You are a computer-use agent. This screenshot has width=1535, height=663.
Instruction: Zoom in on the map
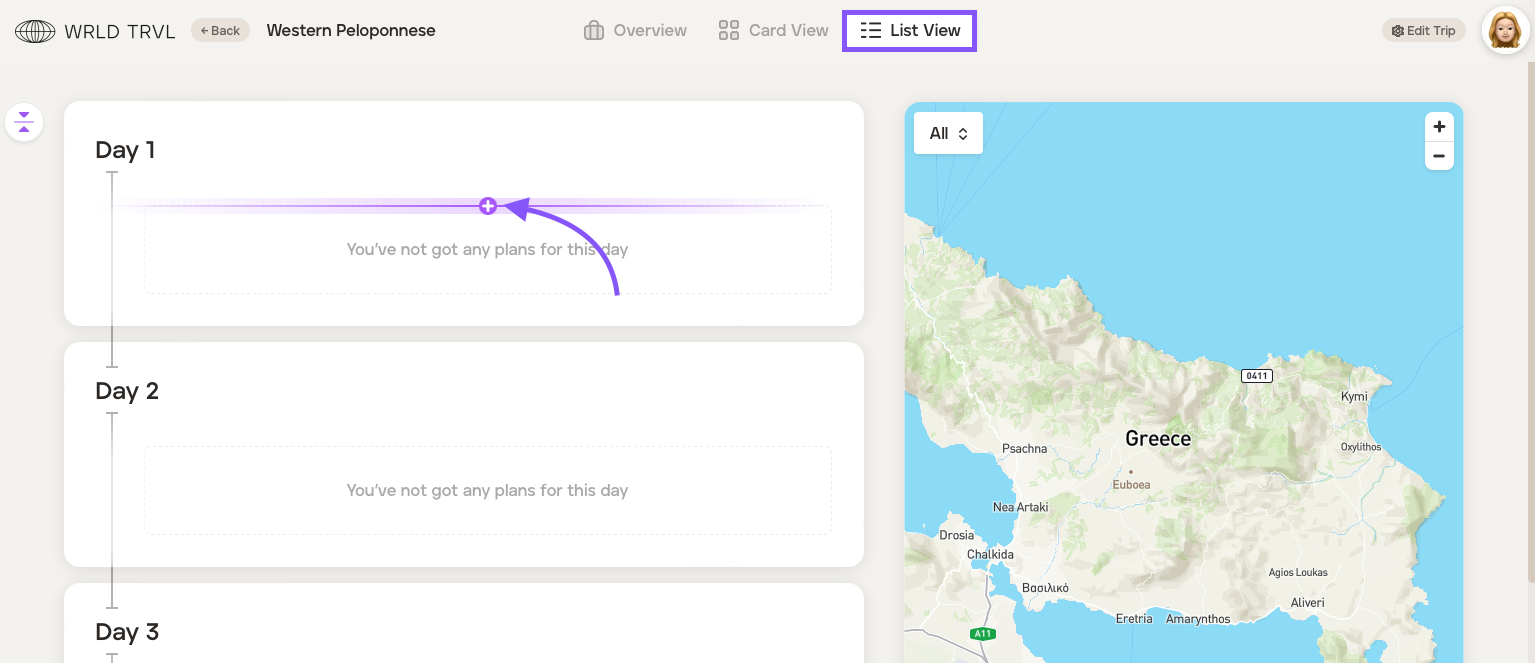[1439, 127]
